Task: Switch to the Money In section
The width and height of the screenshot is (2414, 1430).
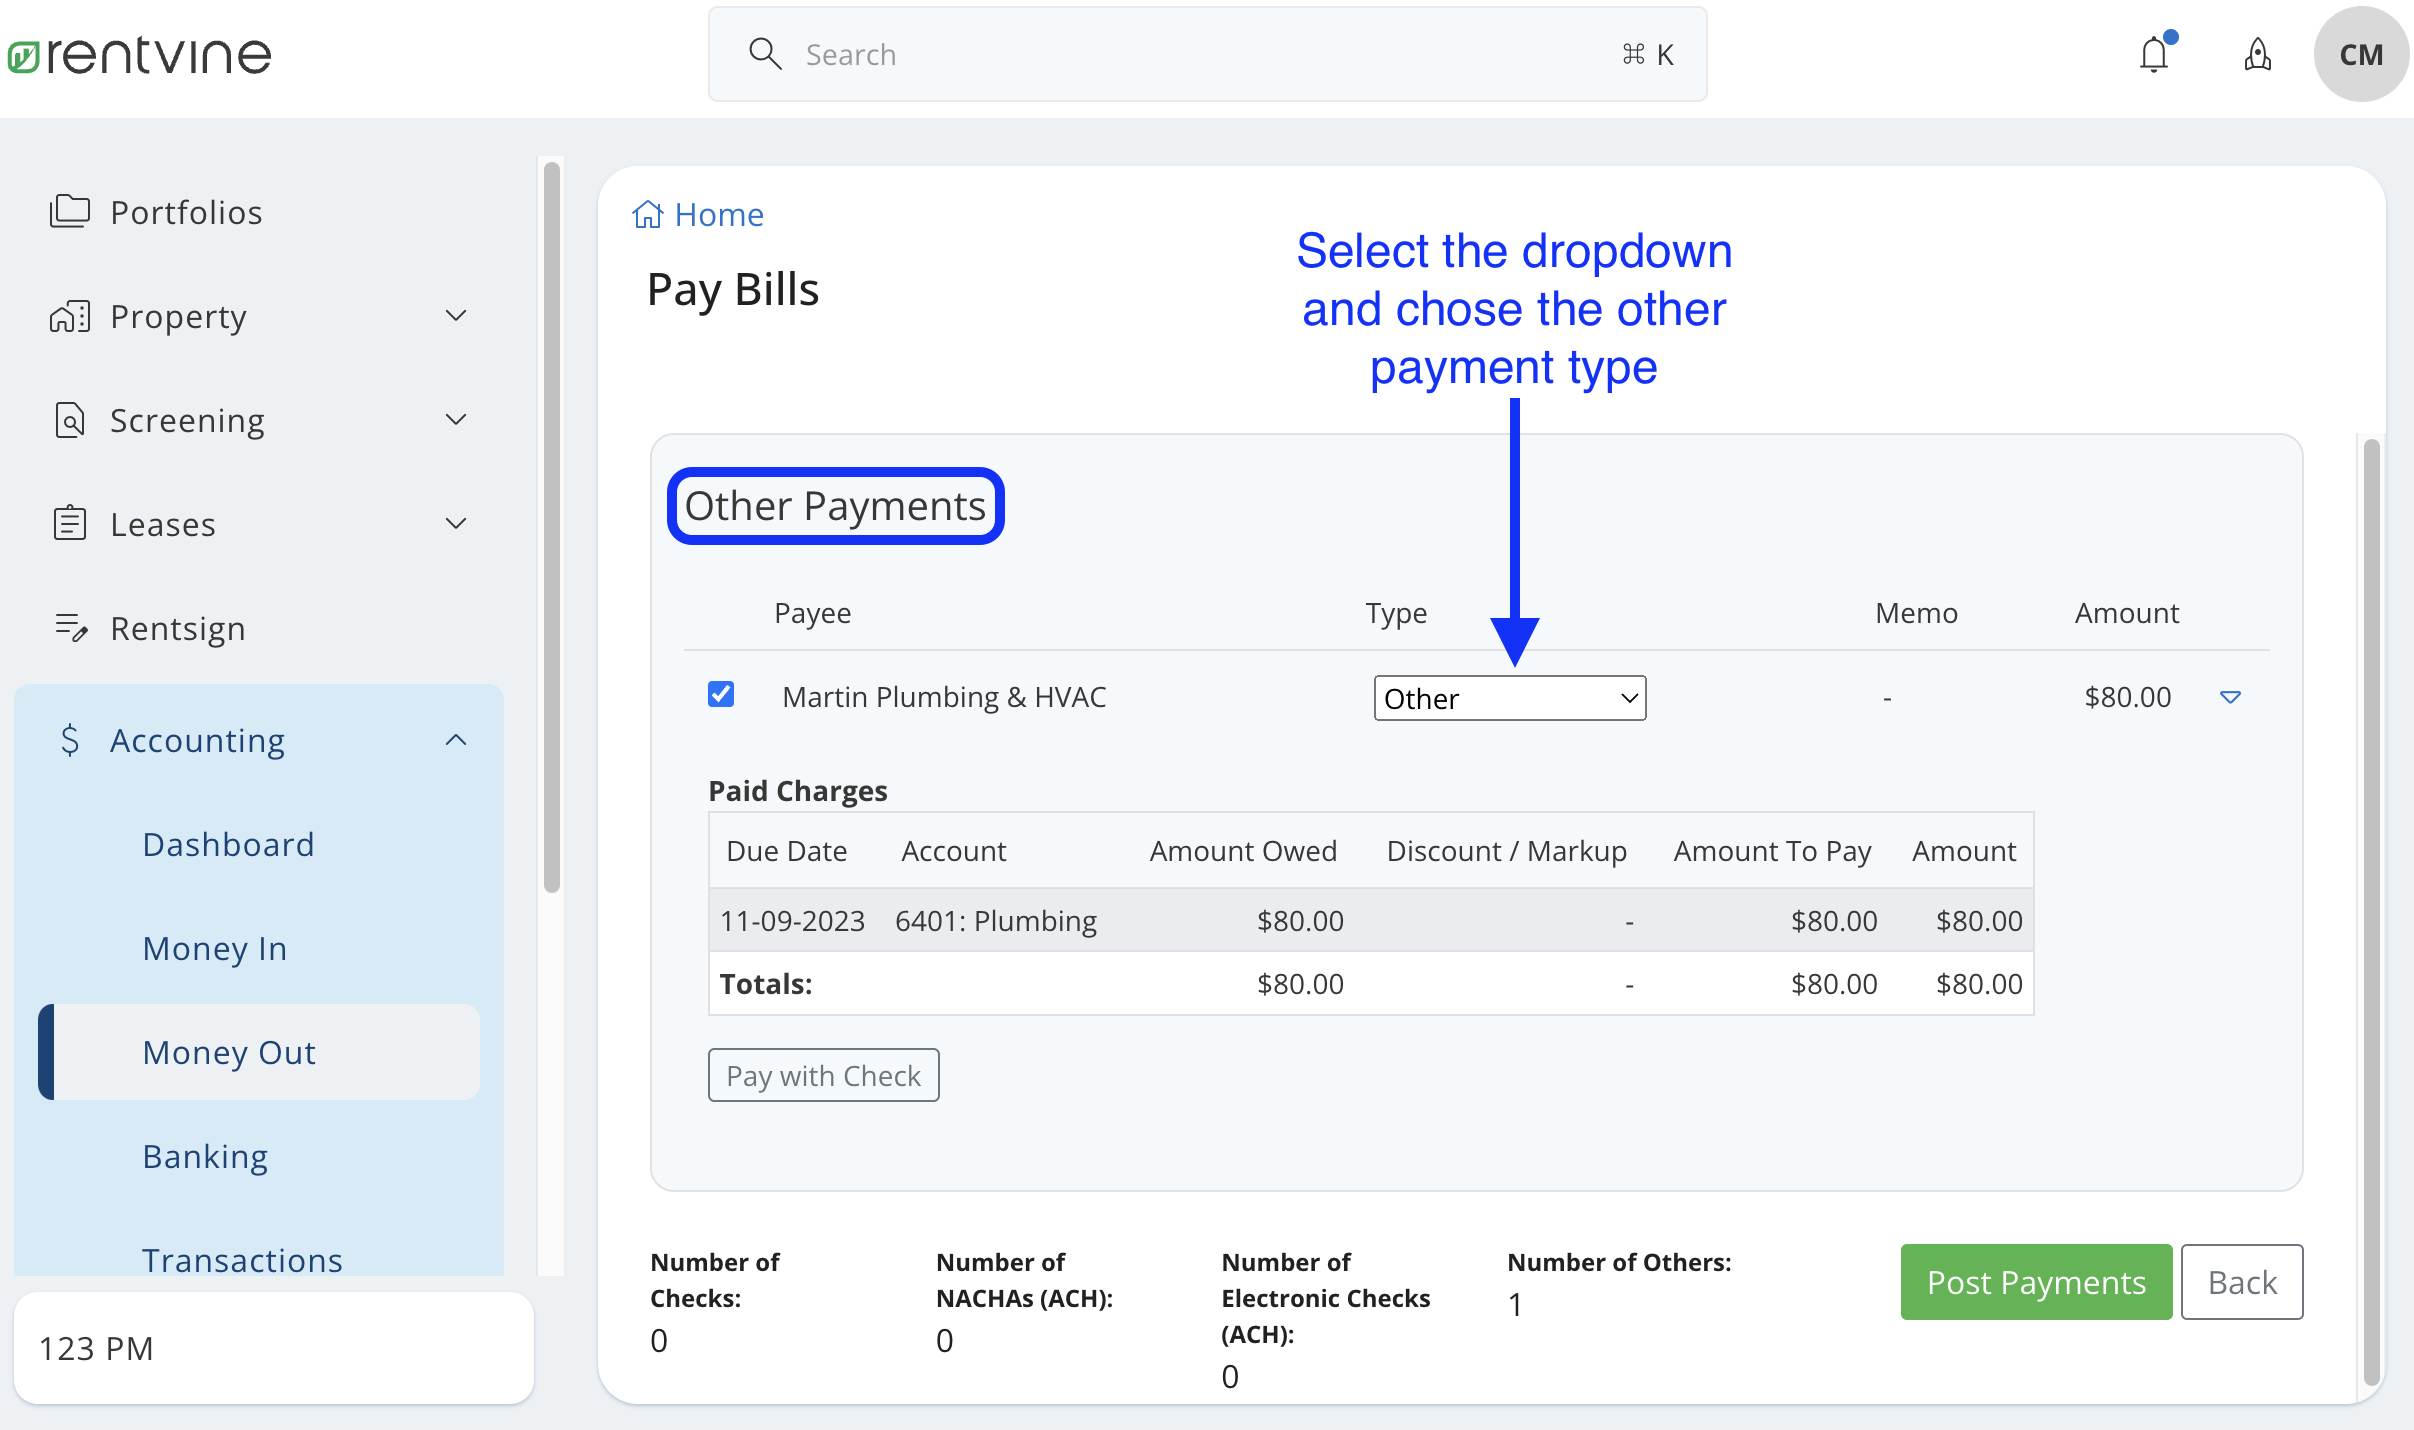Action: 215,948
